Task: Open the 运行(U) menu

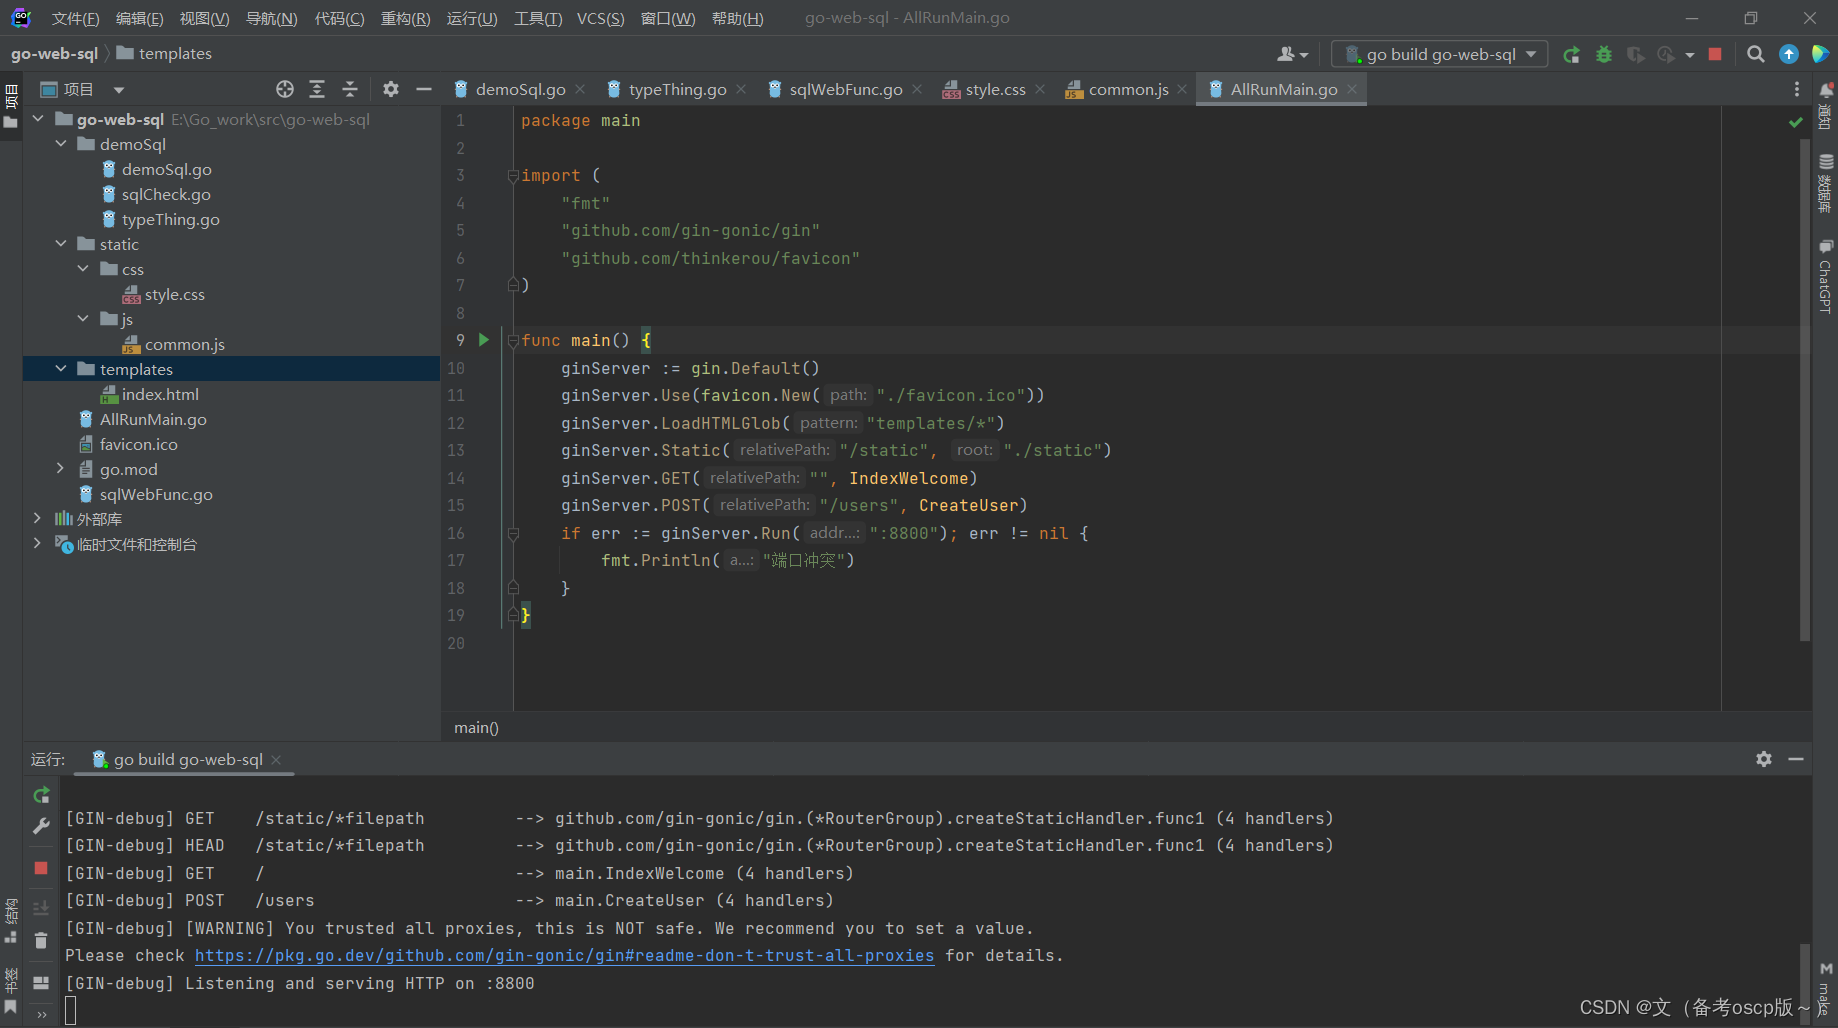Action: (472, 17)
